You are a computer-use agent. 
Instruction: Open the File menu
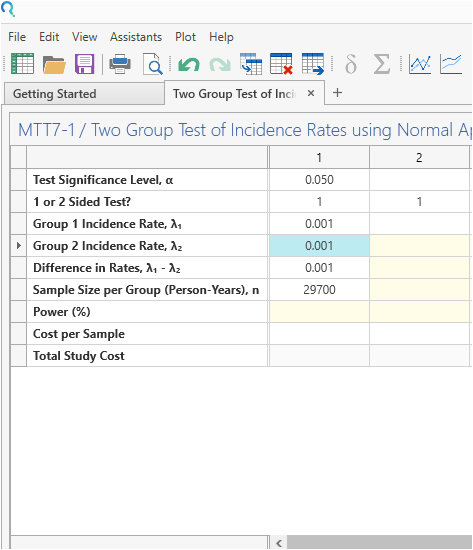[x=17, y=37]
